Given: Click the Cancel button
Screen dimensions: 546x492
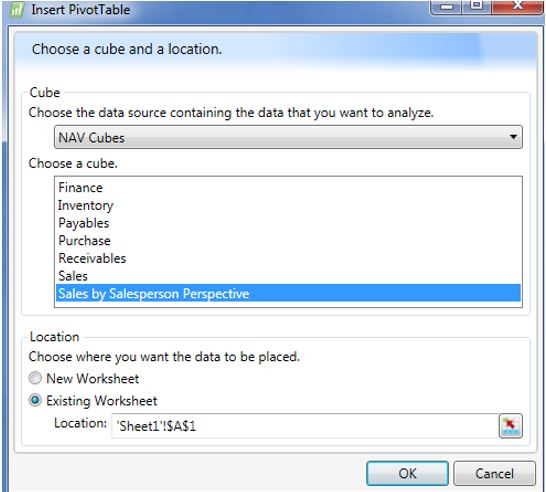Looking at the screenshot, I should (494, 473).
